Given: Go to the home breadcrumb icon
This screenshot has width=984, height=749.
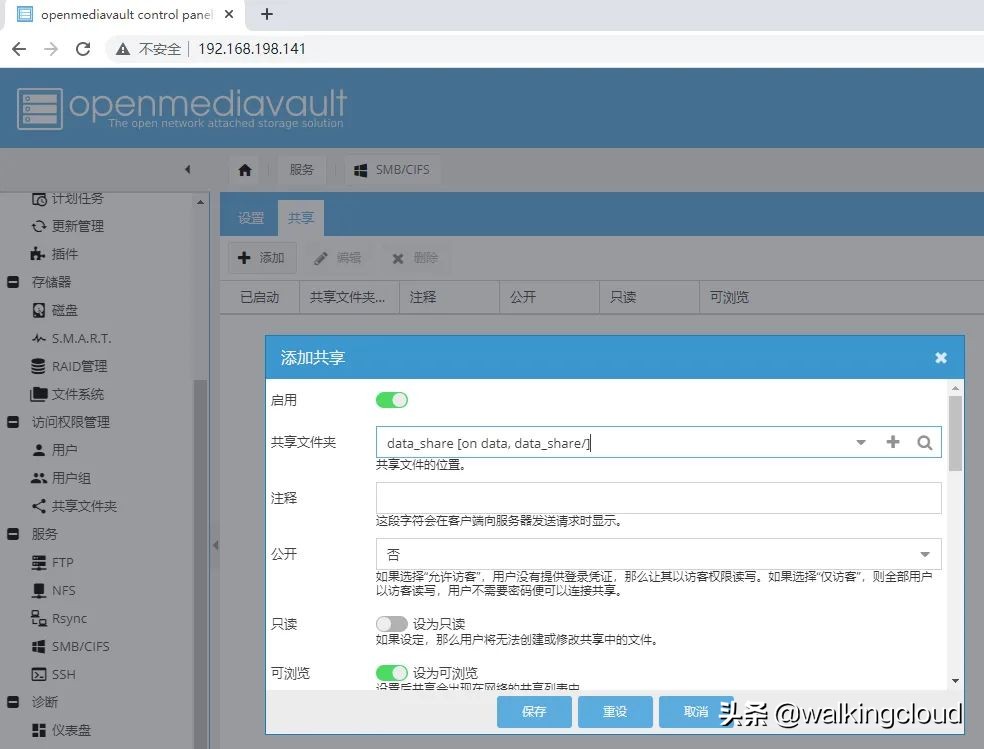Looking at the screenshot, I should [245, 169].
